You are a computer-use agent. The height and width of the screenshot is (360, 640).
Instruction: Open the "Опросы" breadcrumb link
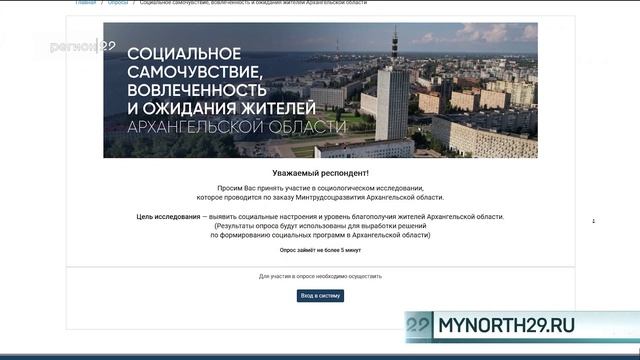[118, 2]
